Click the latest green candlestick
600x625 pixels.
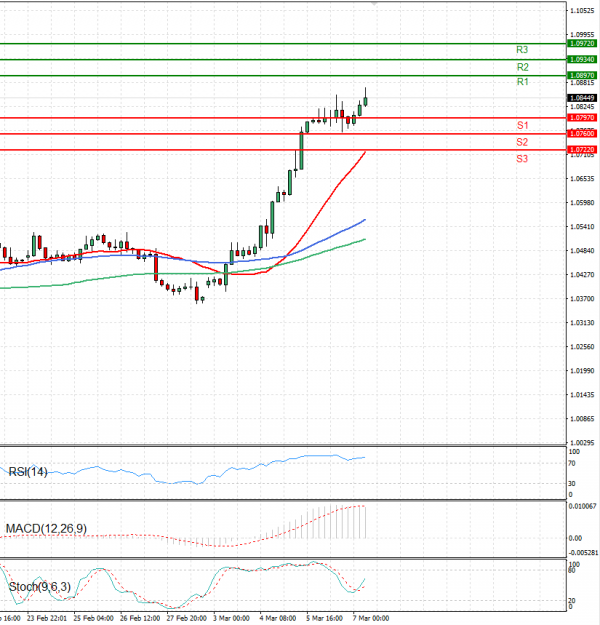pos(366,101)
